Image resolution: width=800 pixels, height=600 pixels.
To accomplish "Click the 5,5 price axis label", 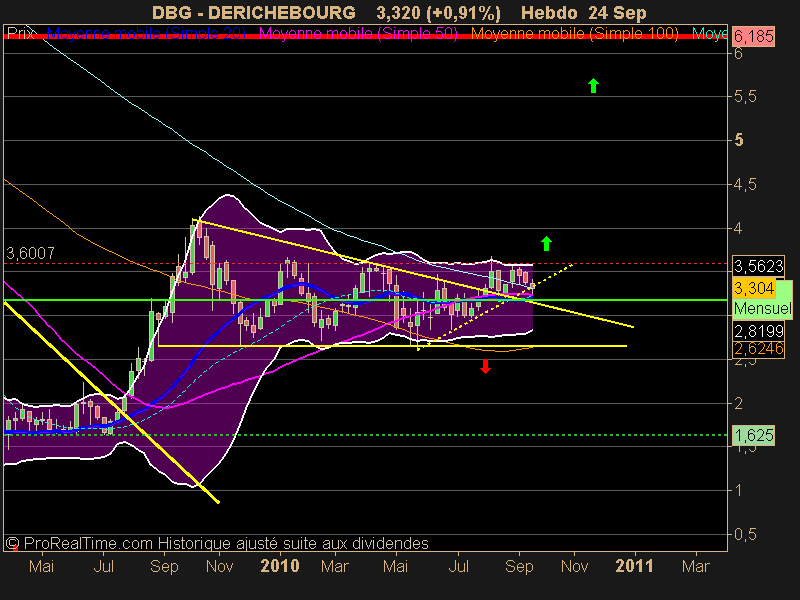I will (745, 96).
